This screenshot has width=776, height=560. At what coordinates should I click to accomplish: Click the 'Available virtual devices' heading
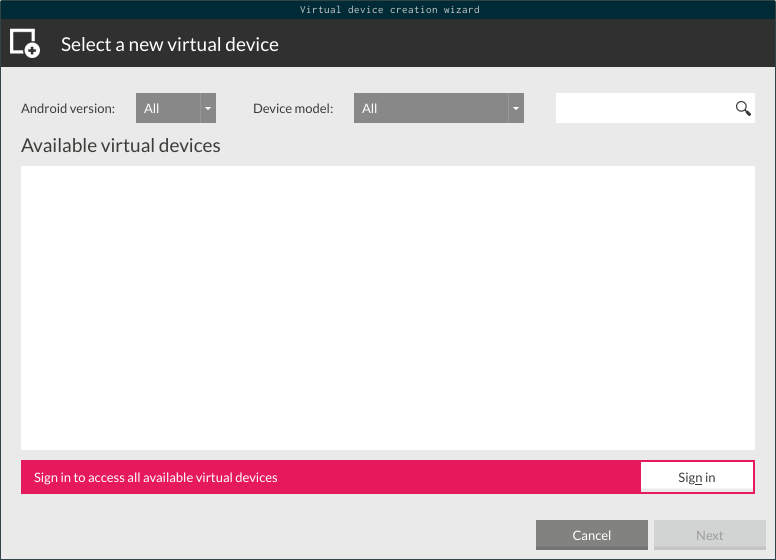tap(121, 145)
